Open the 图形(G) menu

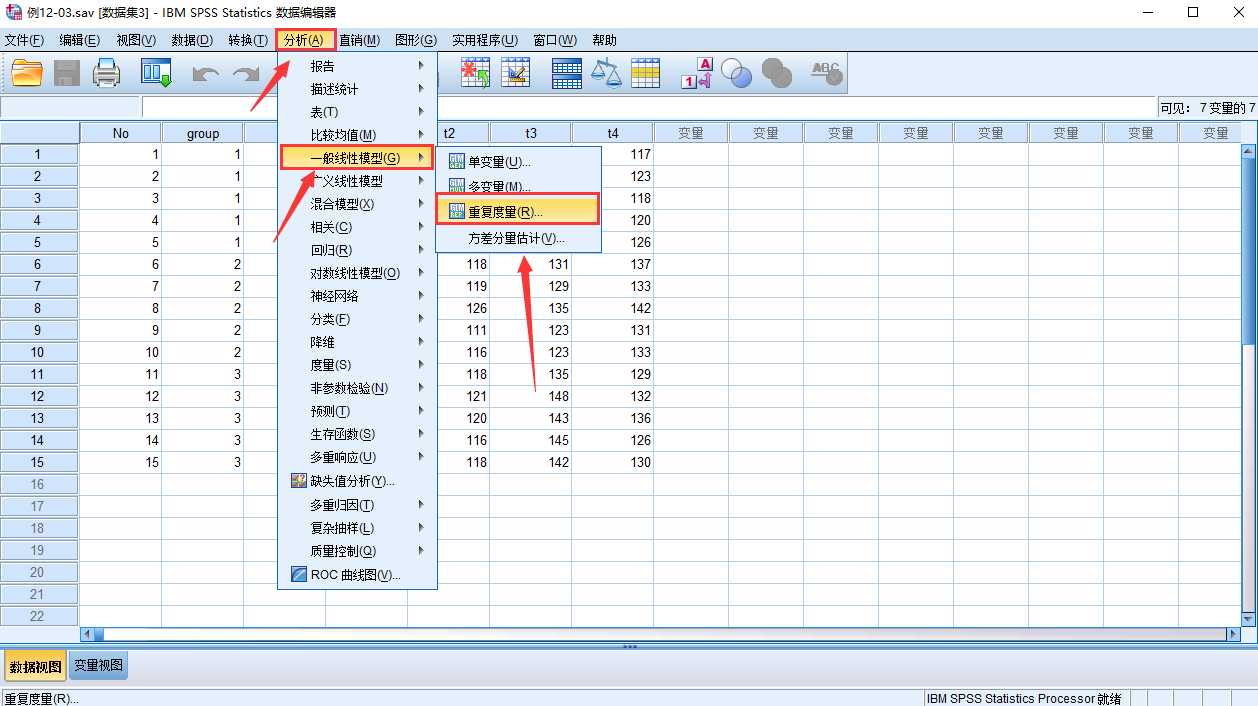pyautogui.click(x=416, y=40)
